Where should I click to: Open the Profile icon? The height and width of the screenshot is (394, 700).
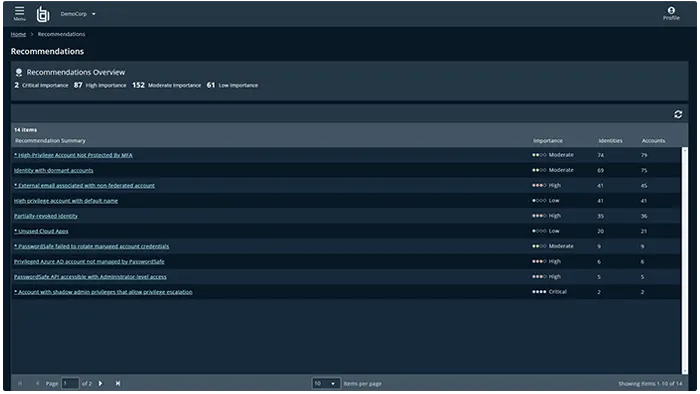[x=671, y=13]
